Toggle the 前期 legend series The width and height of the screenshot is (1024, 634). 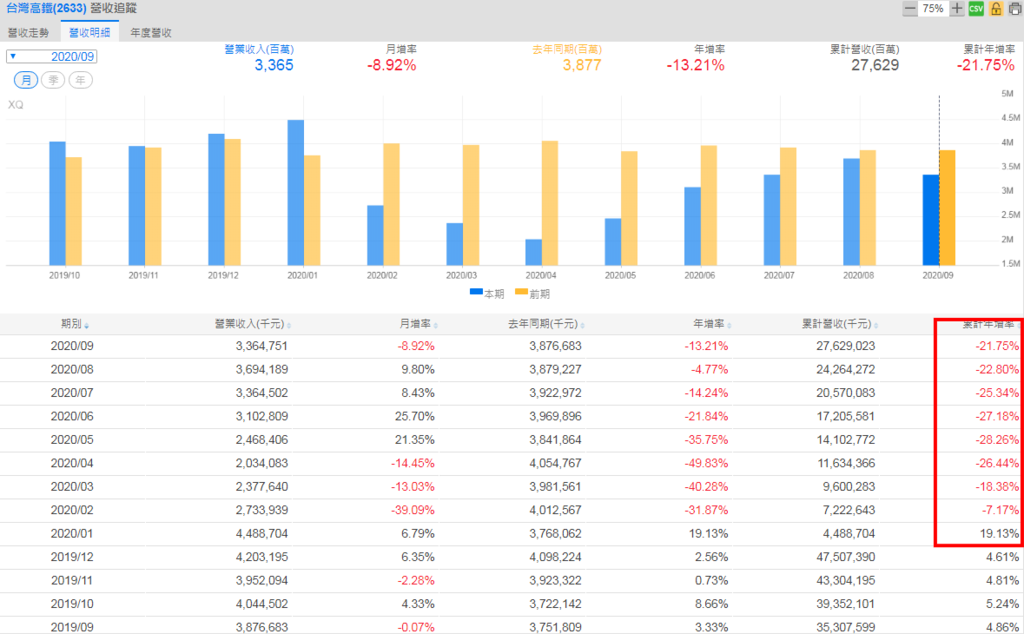532,294
